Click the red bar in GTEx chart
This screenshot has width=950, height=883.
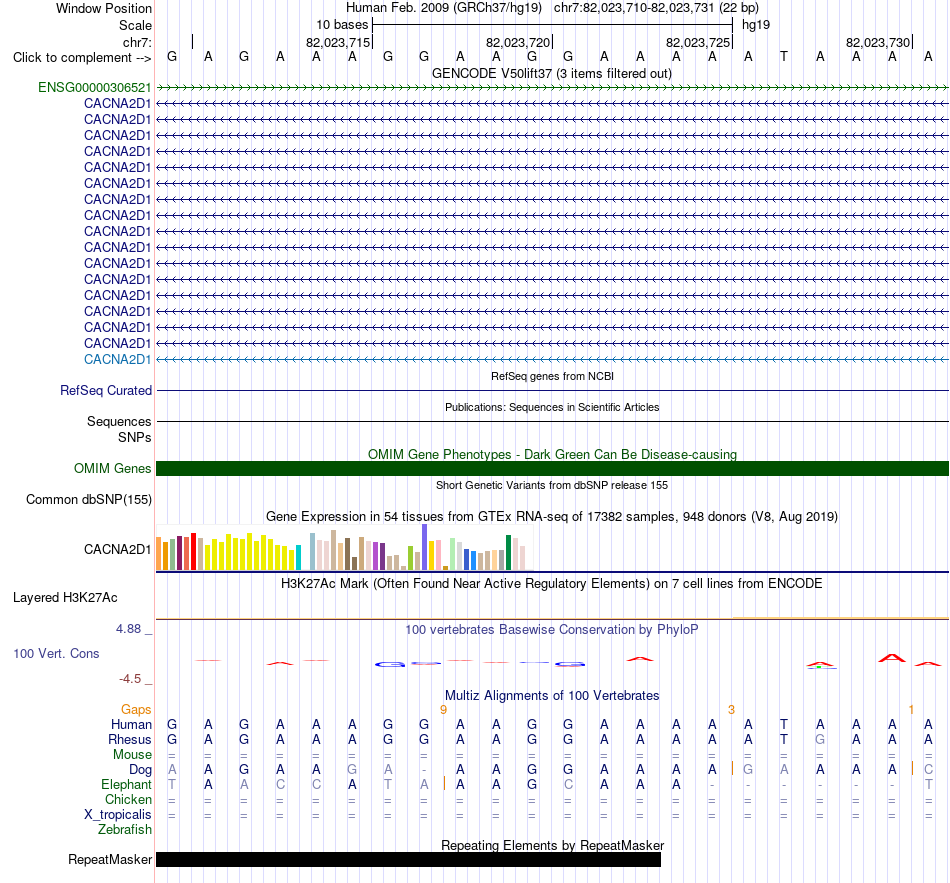point(194,551)
